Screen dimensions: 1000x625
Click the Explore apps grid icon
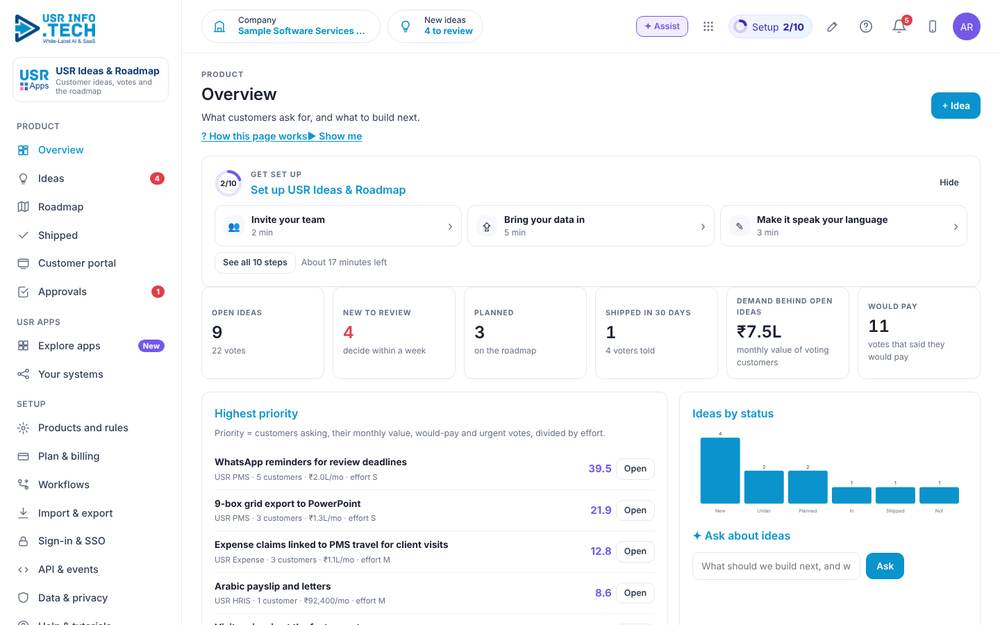pyautogui.click(x=23, y=346)
